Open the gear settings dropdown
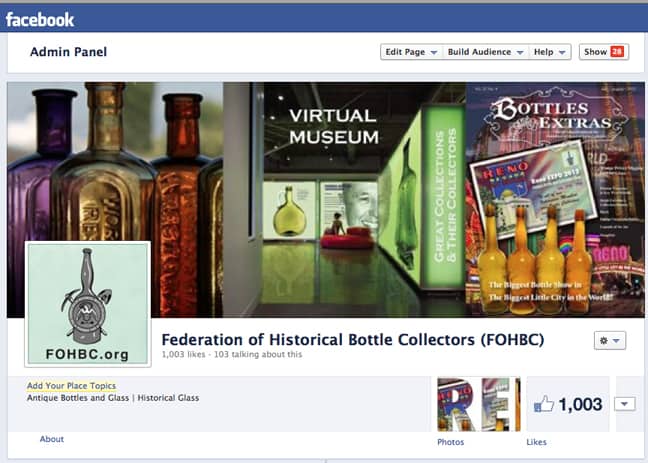 [x=610, y=341]
